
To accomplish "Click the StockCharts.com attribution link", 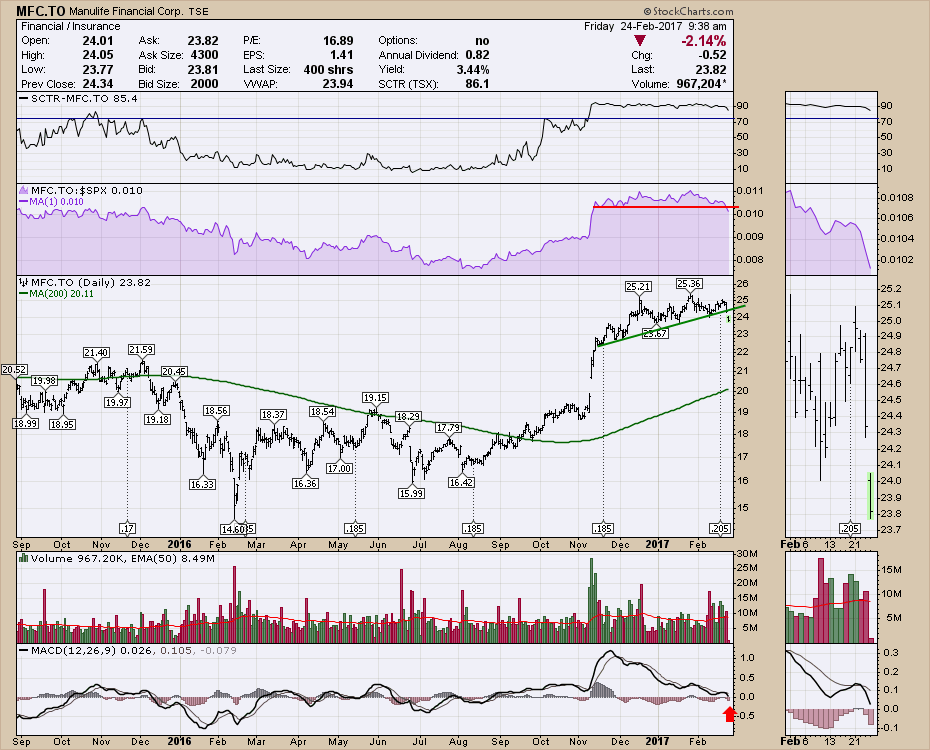I will click(688, 11).
